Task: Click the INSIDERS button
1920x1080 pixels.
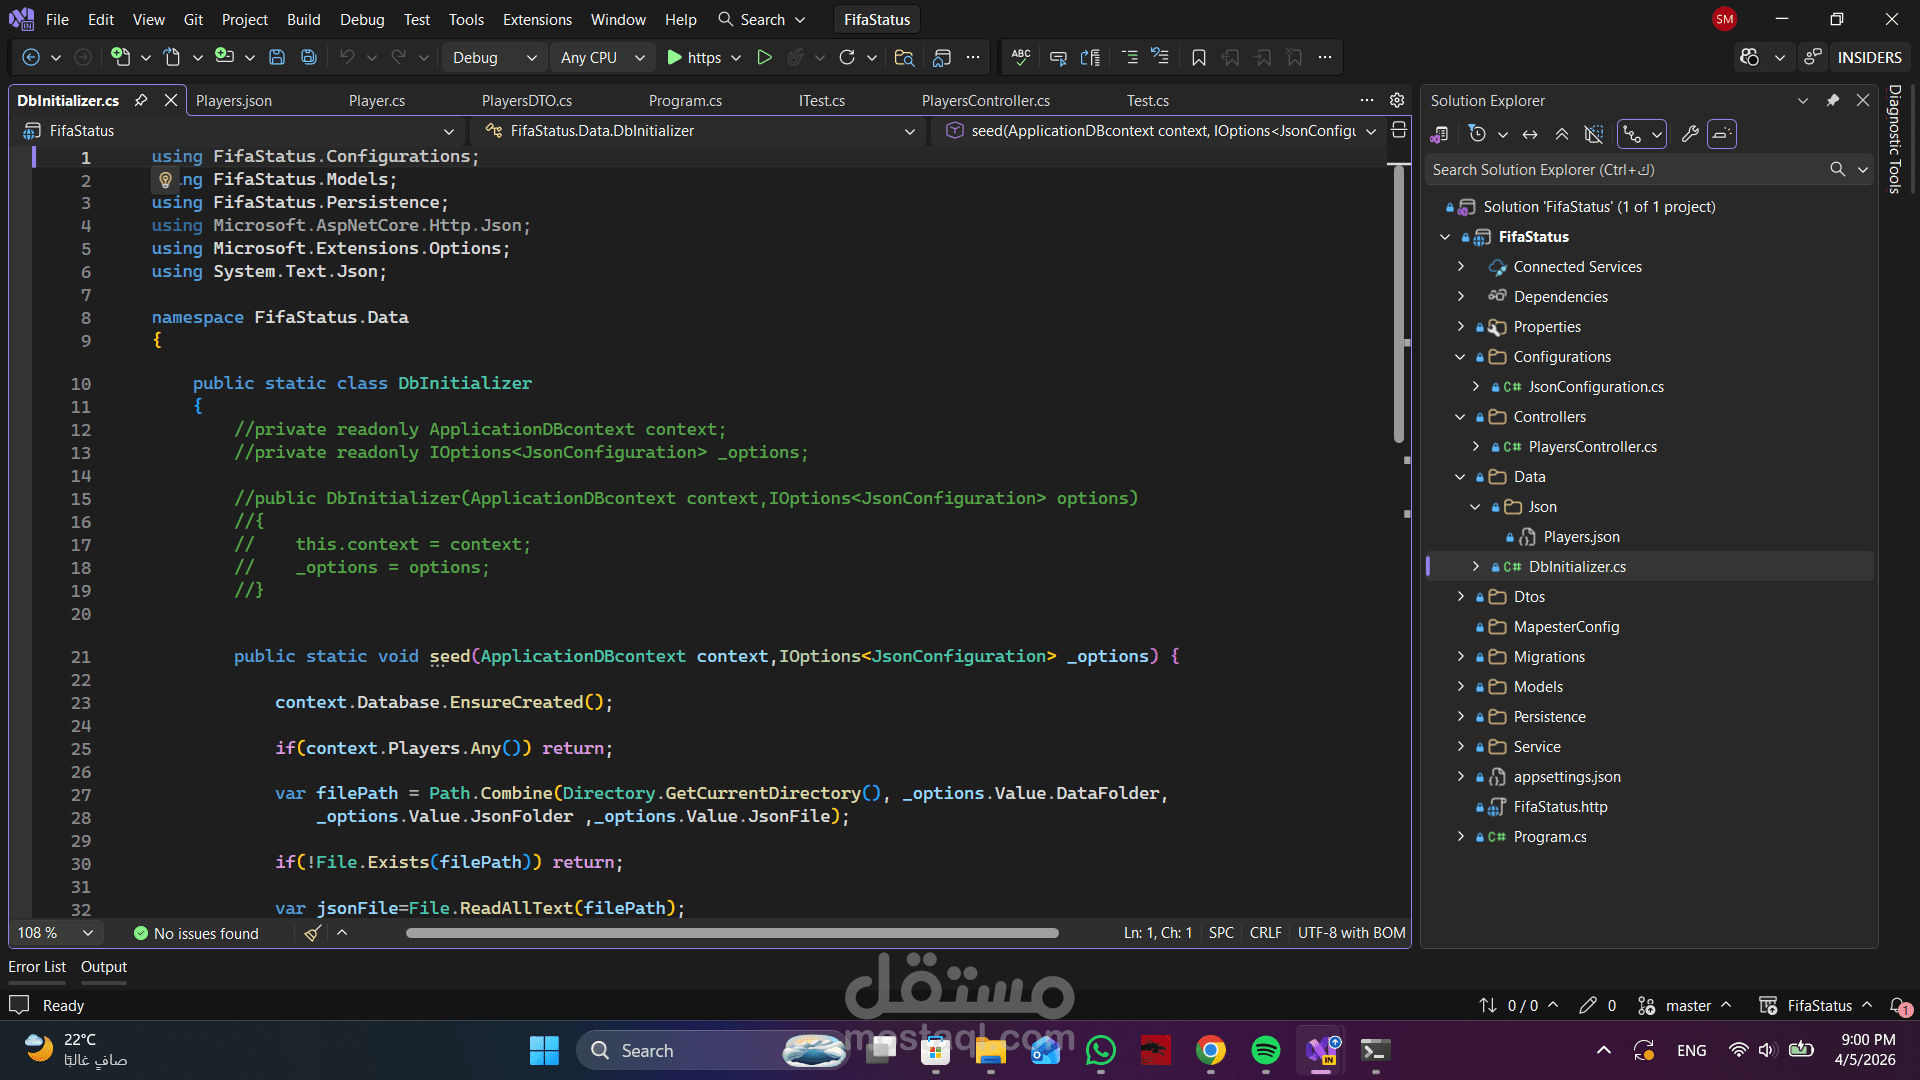Action: point(1868,58)
